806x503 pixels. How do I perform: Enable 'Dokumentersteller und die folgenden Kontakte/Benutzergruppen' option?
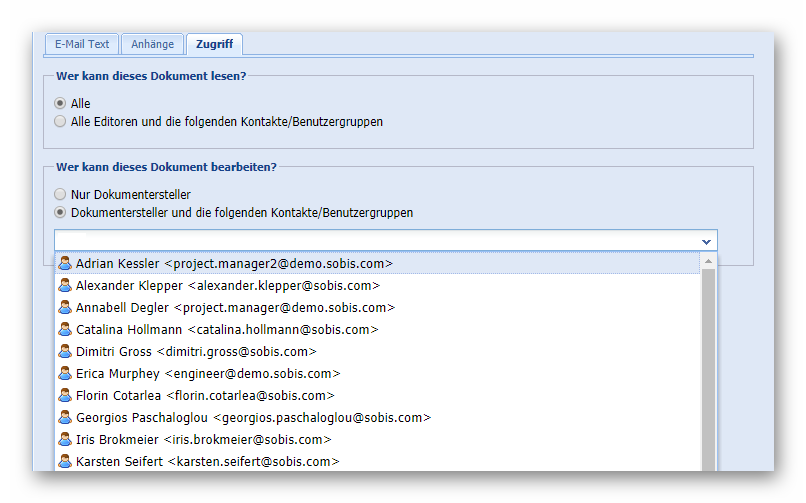point(61,213)
